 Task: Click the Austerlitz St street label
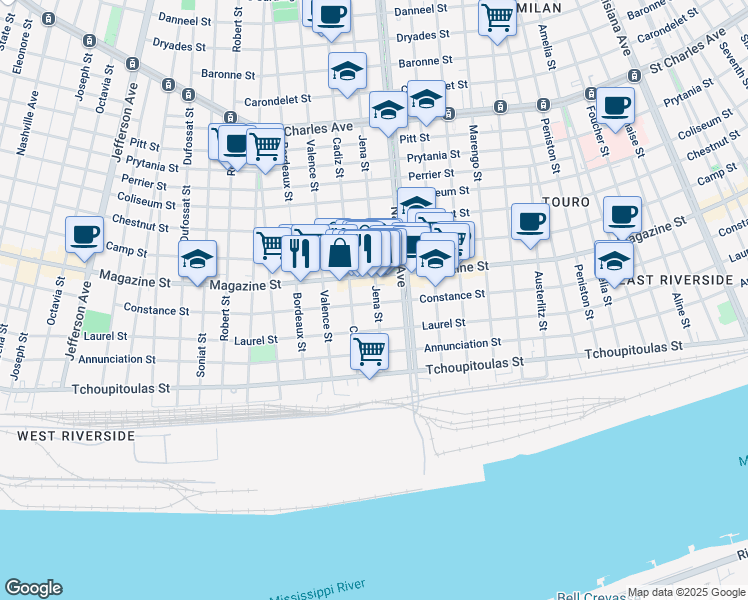[x=540, y=301]
